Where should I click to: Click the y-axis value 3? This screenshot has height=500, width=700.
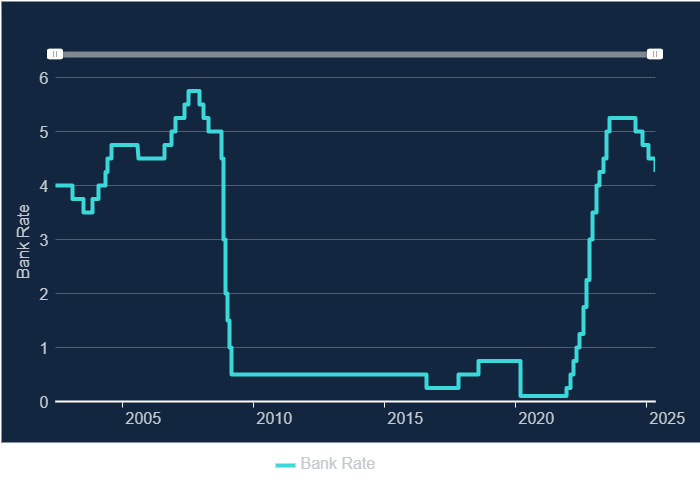click(43, 241)
